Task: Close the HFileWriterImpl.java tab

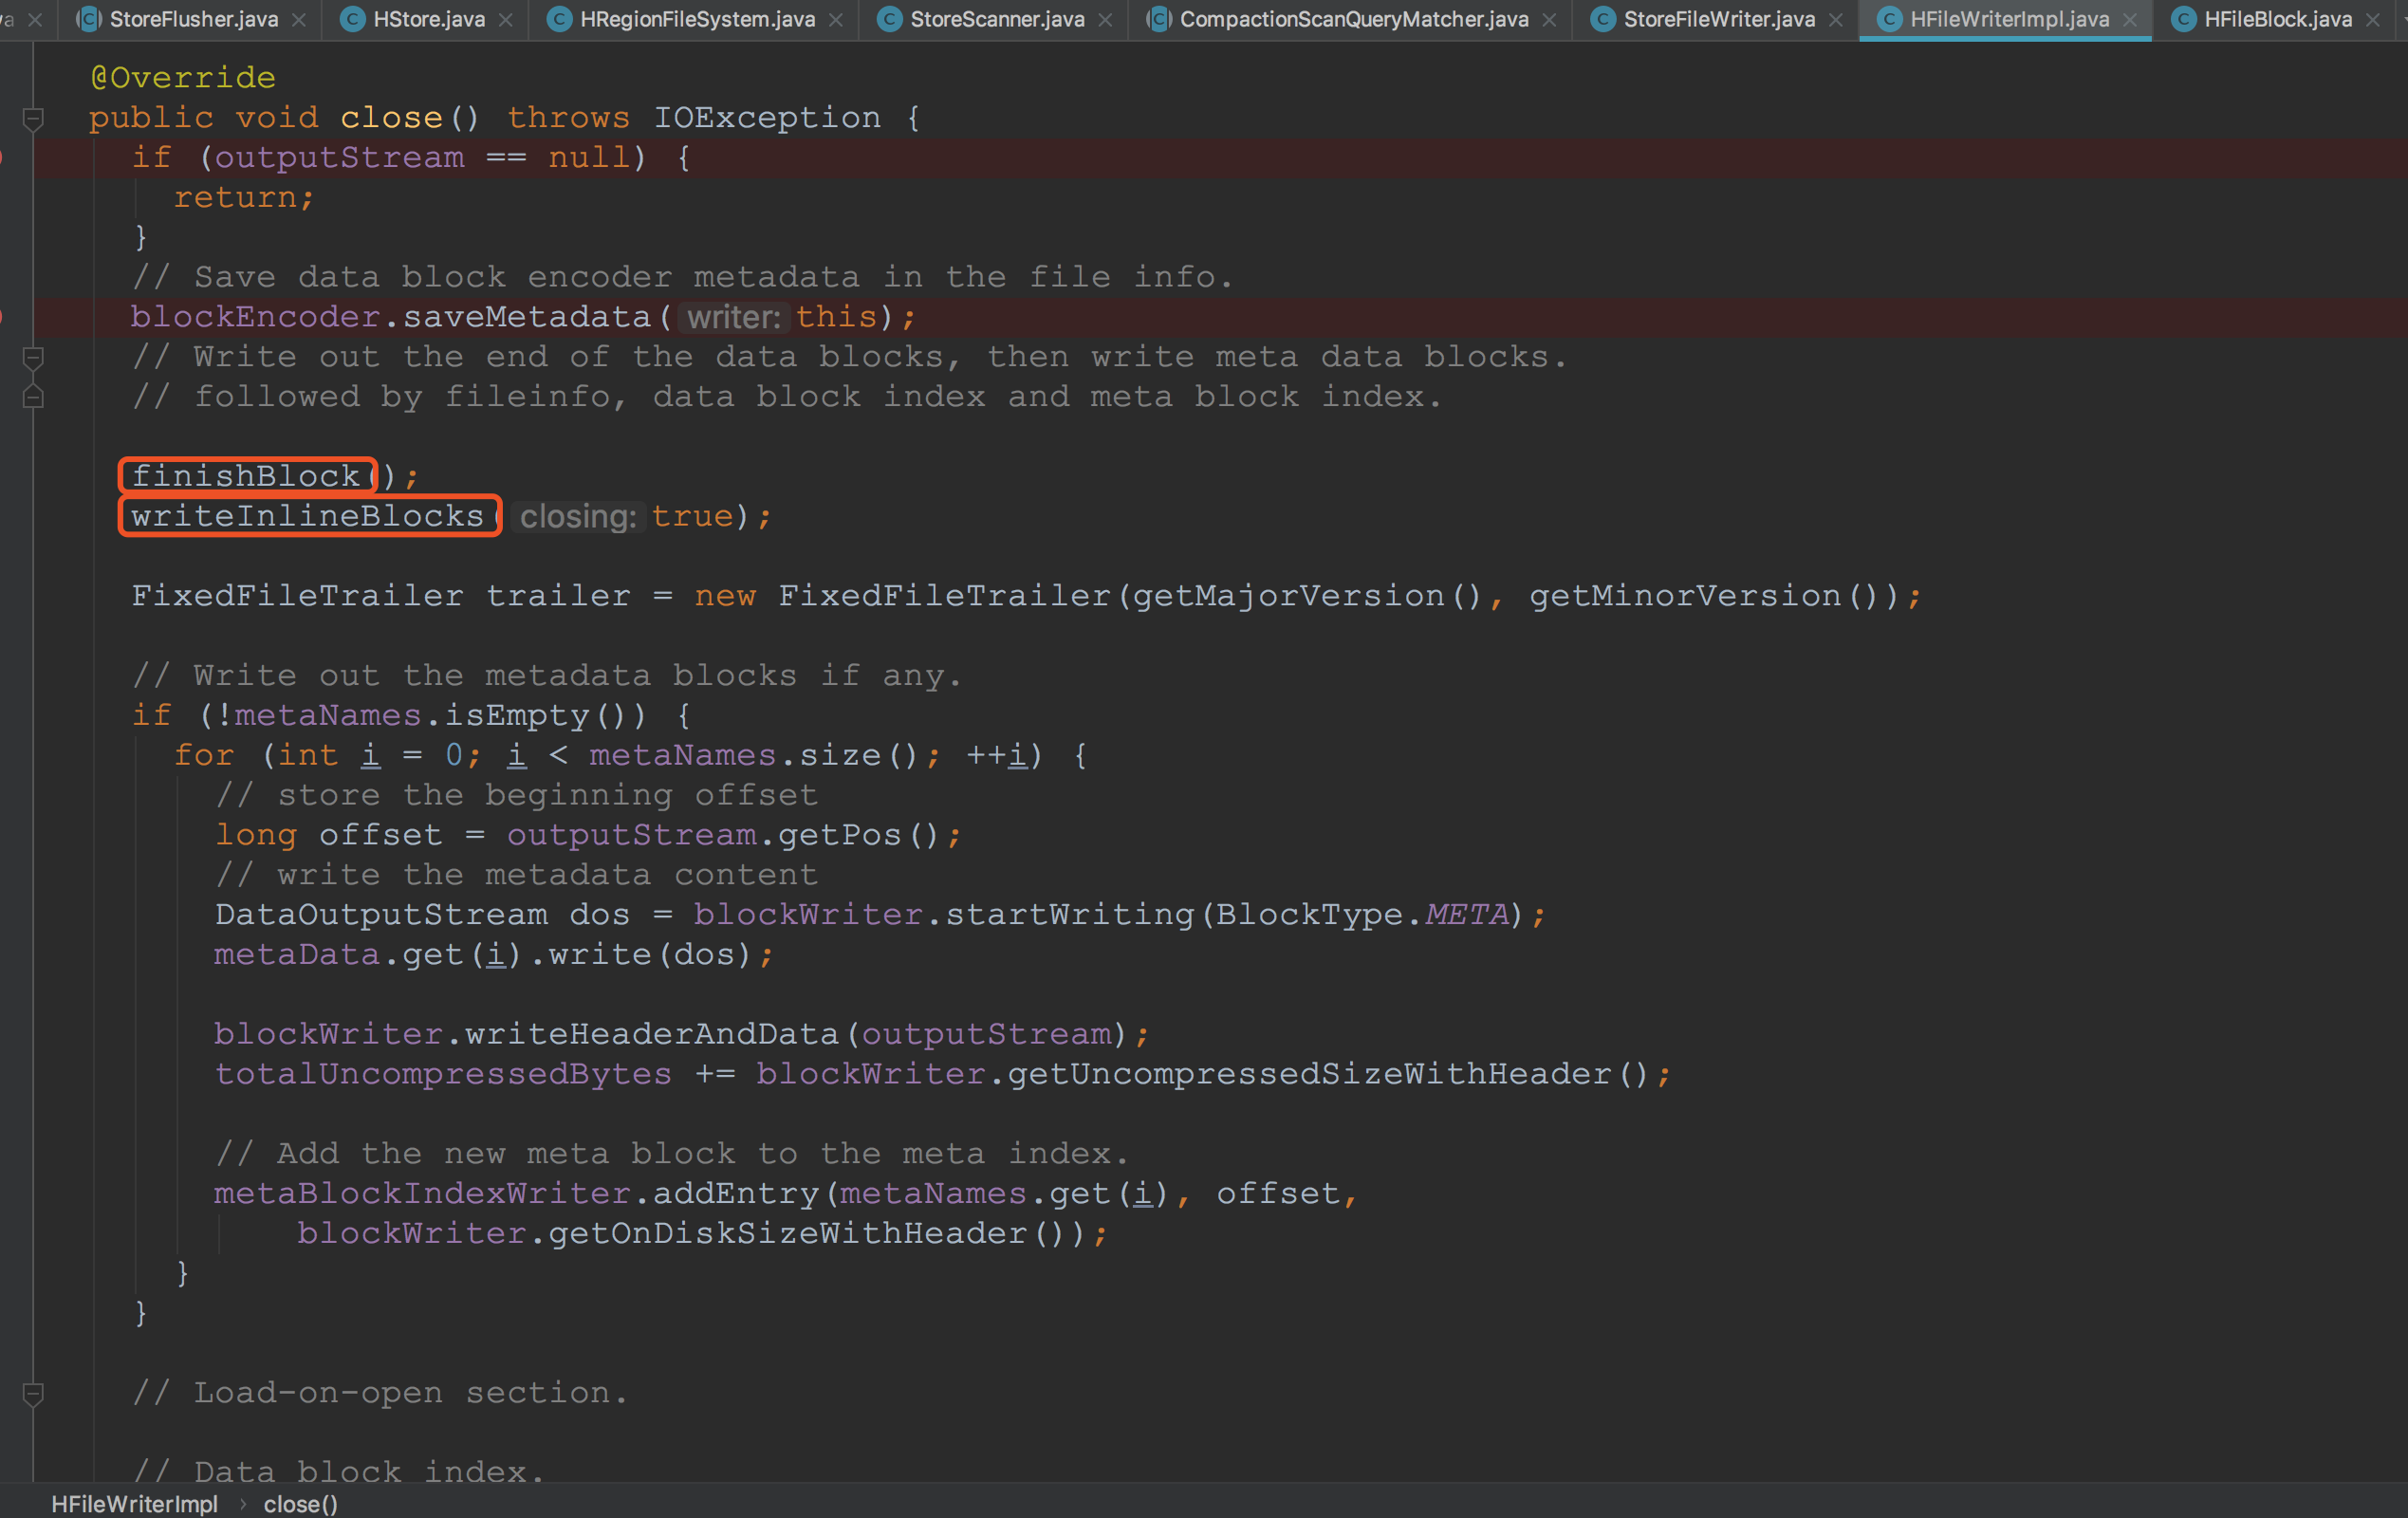Action: (x=2130, y=20)
